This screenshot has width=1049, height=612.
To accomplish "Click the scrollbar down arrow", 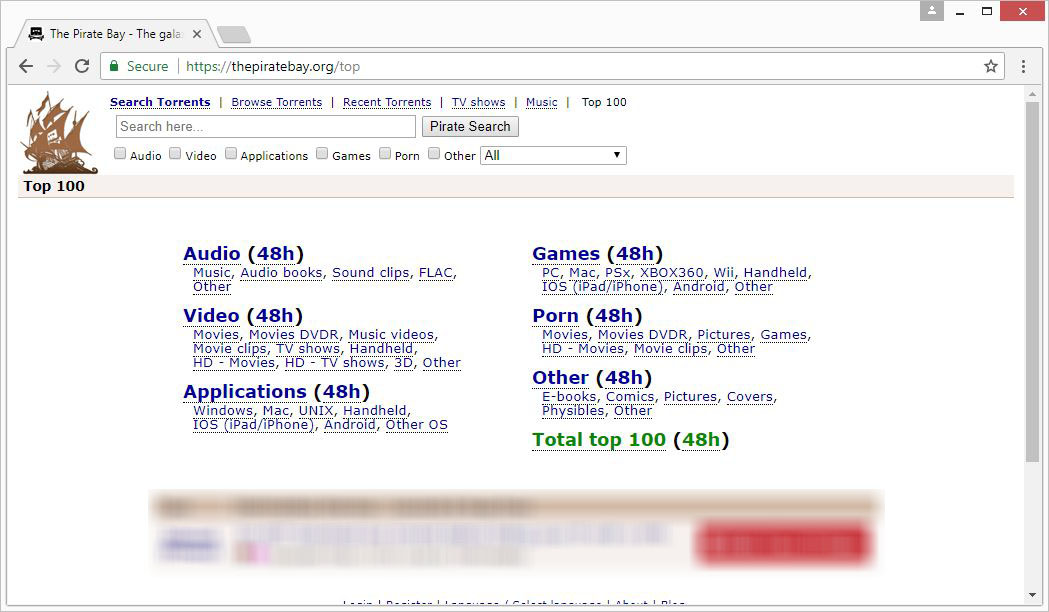I will [x=1032, y=595].
